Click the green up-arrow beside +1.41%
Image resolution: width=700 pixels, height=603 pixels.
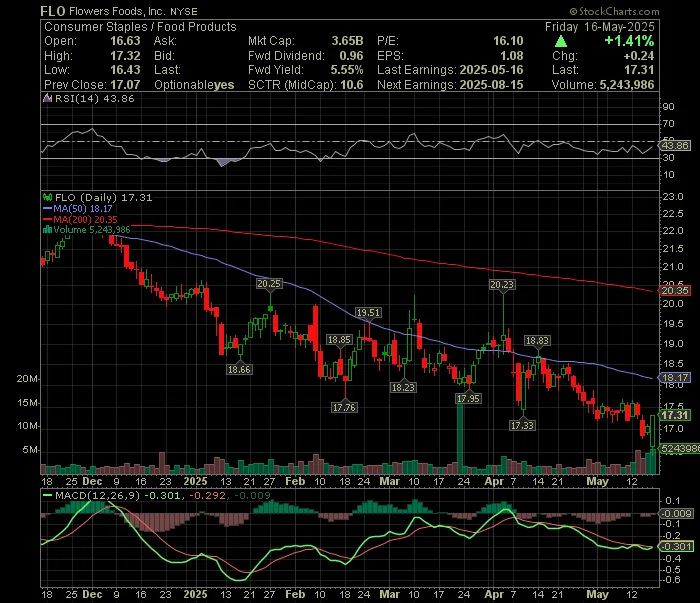[x=561, y=42]
